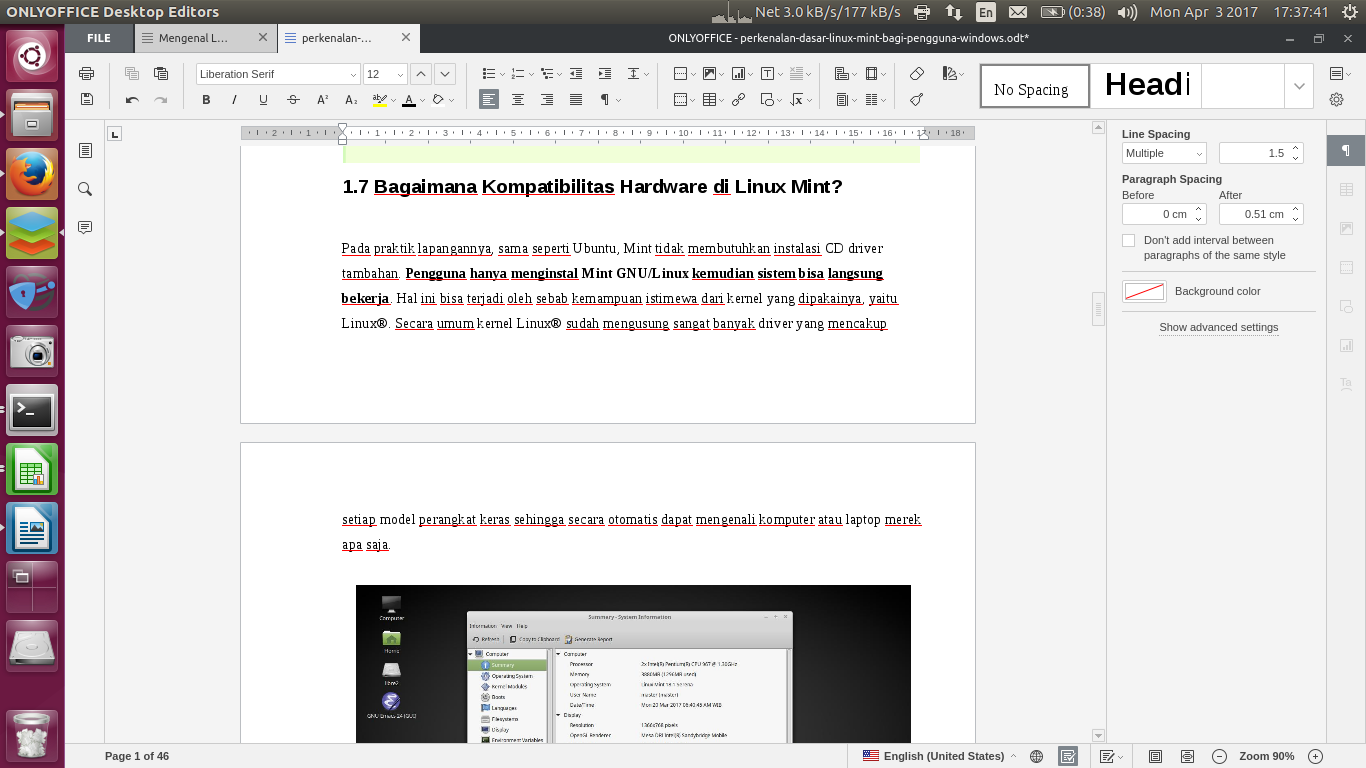Open the Liberation Serif font dropdown

click(x=278, y=73)
